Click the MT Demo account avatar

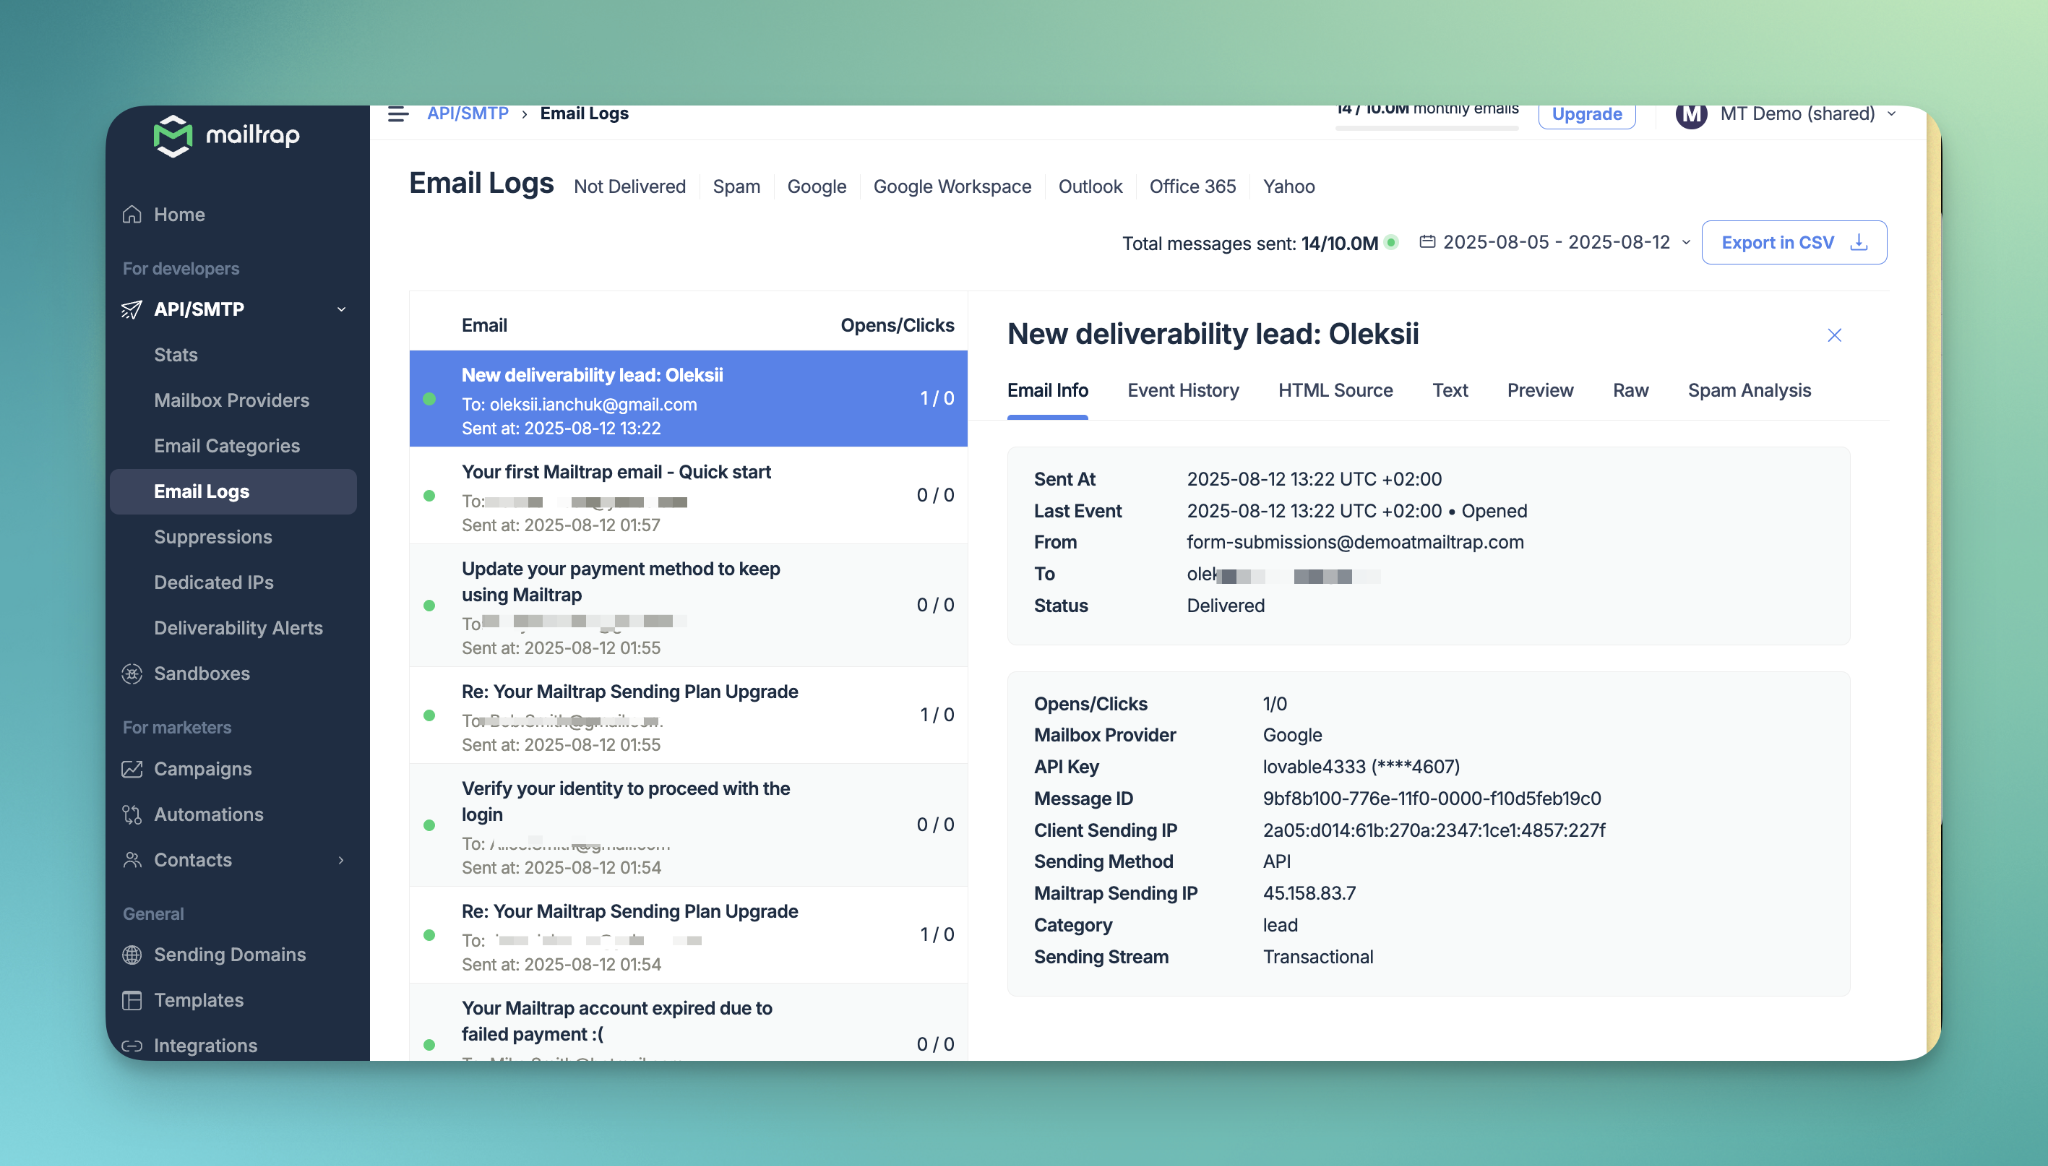[x=1691, y=115]
